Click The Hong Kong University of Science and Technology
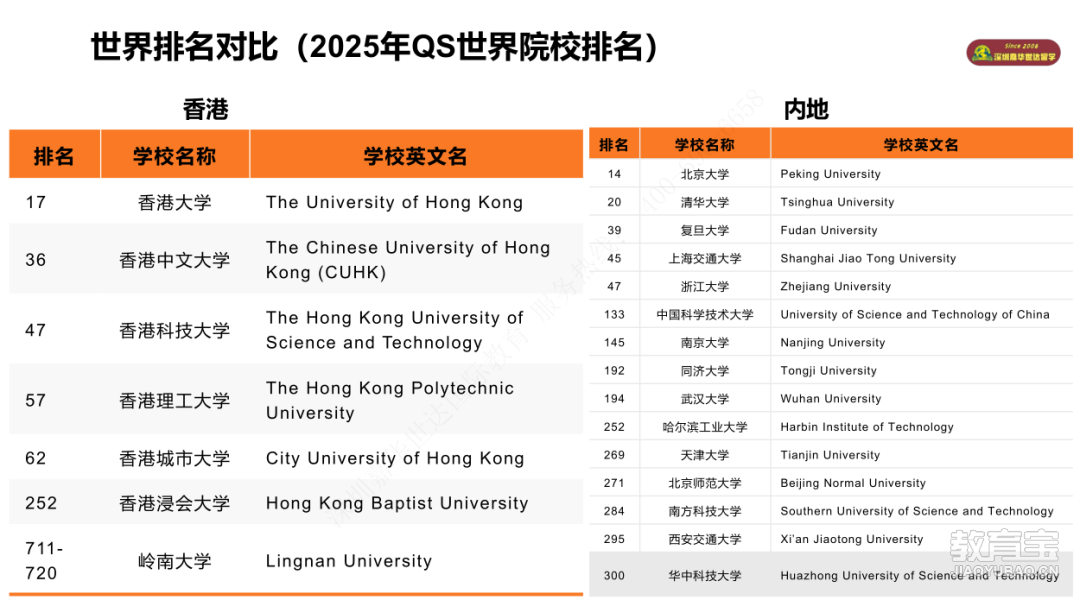1080x600 pixels. click(395, 330)
